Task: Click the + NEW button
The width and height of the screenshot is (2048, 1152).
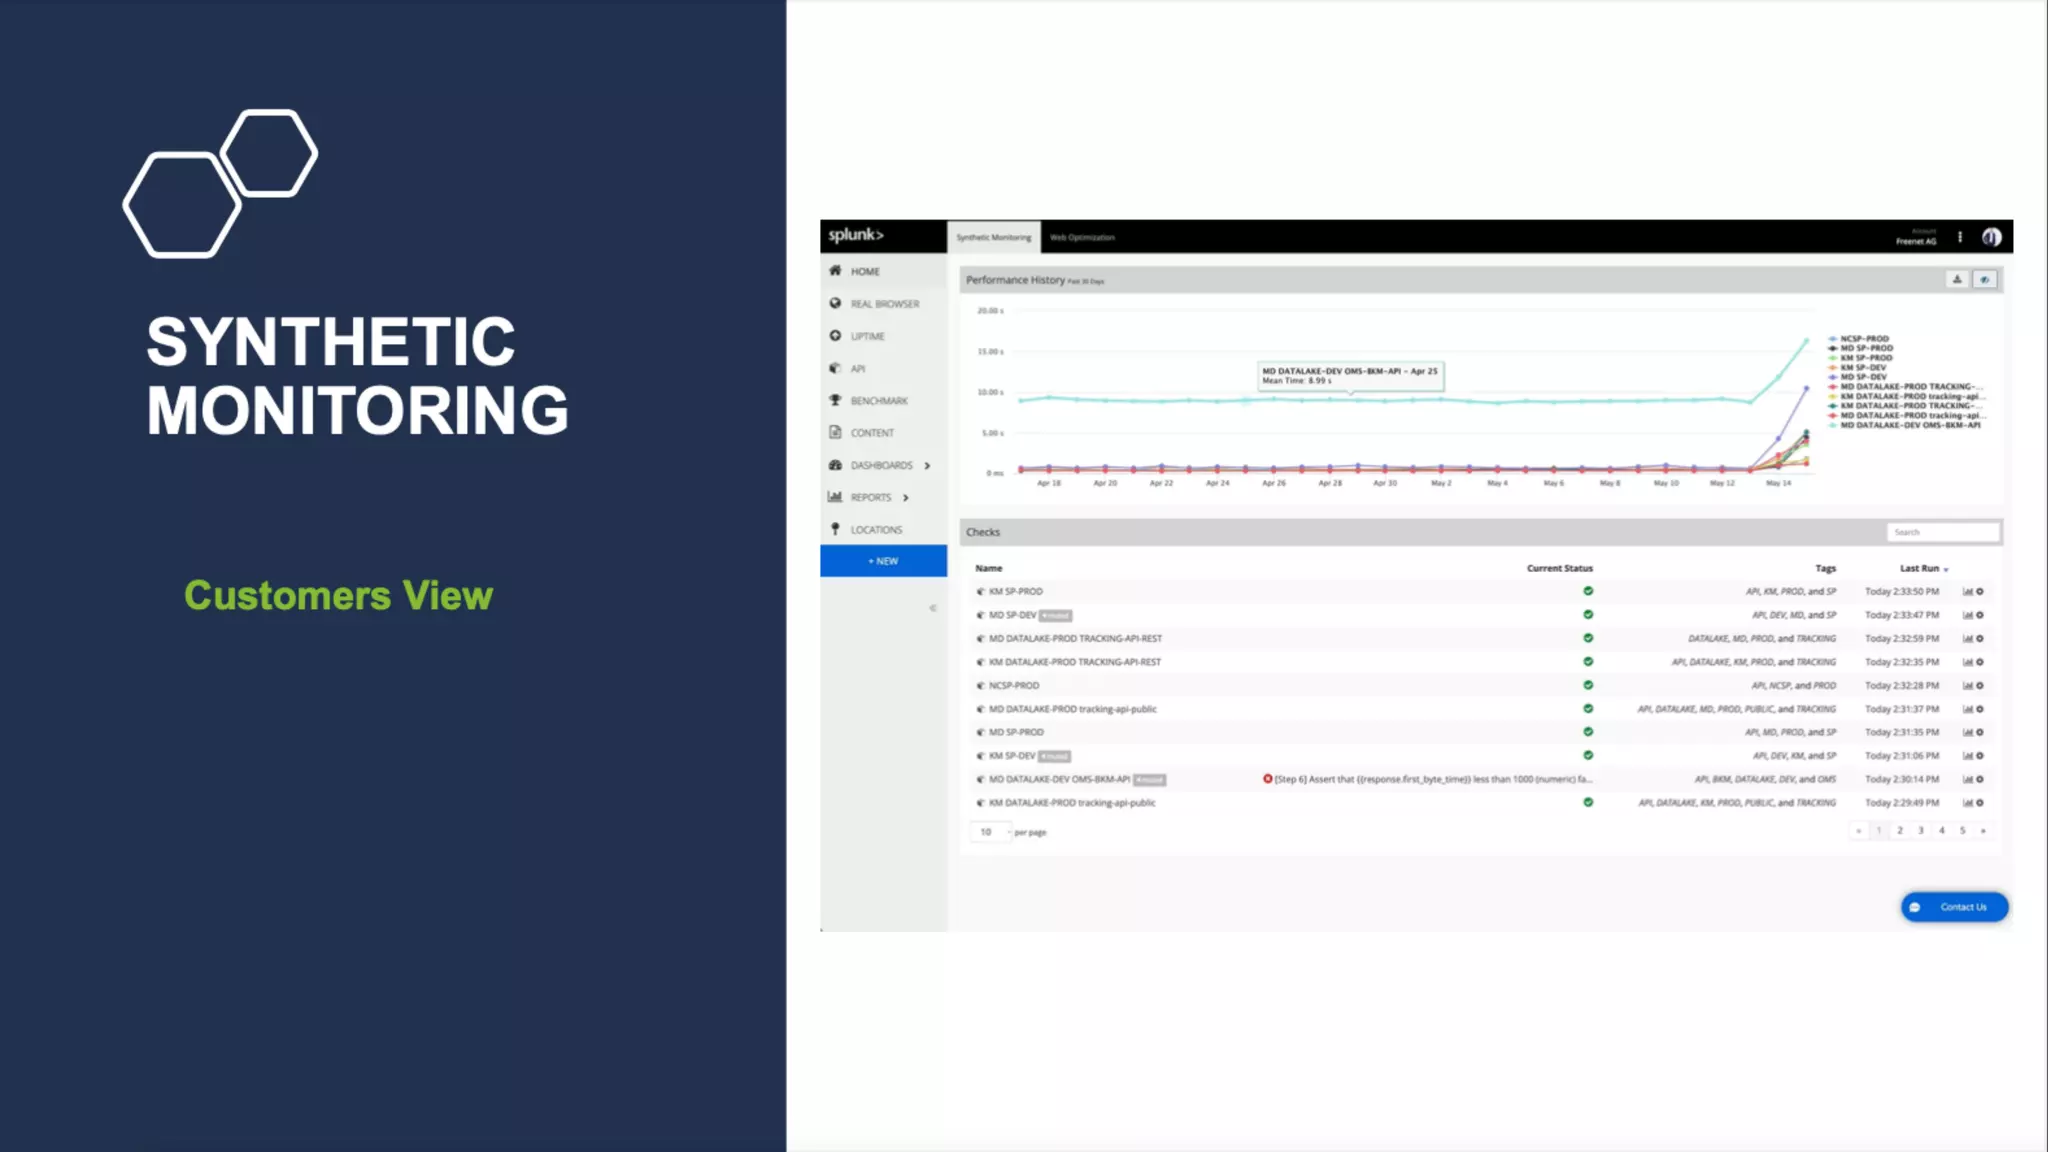Action: [883, 561]
